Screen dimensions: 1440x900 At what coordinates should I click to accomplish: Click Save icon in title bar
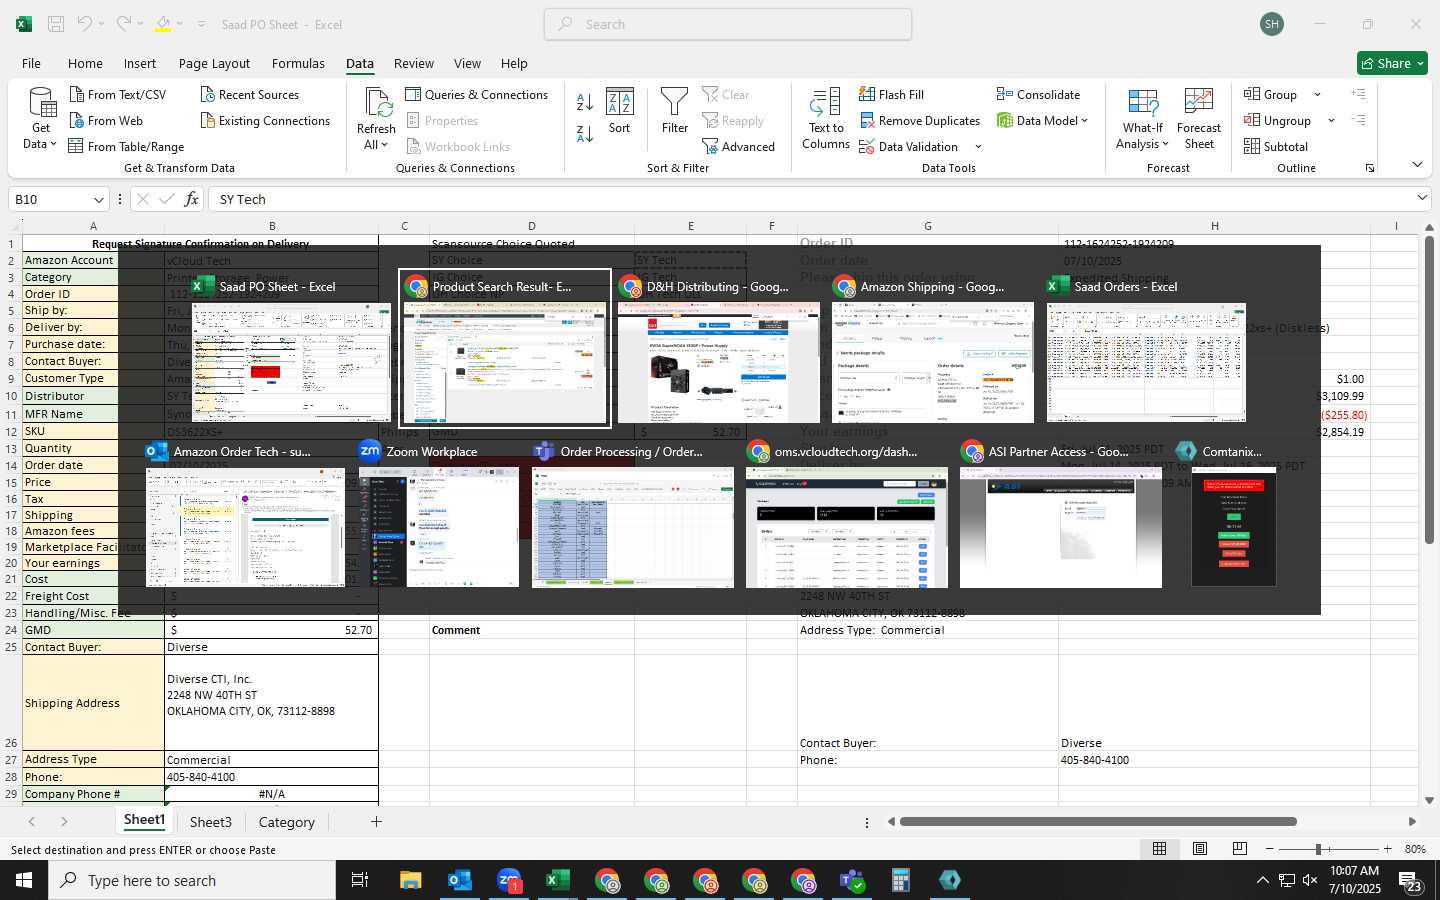tap(56, 24)
